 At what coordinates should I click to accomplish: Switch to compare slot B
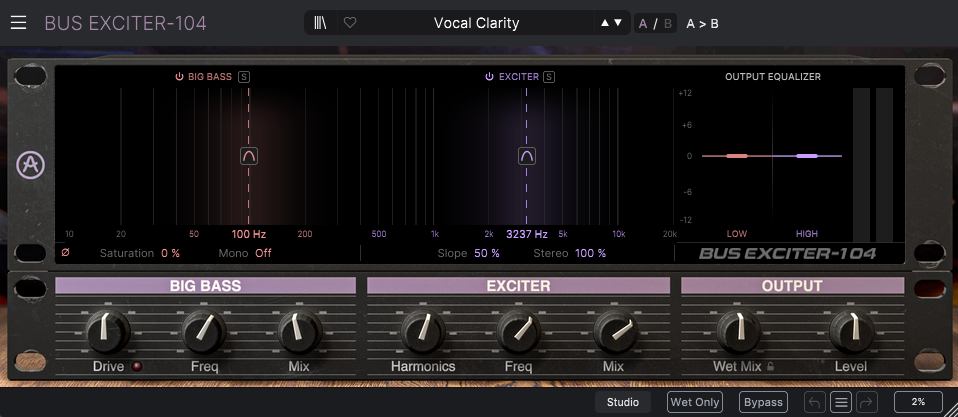click(668, 24)
